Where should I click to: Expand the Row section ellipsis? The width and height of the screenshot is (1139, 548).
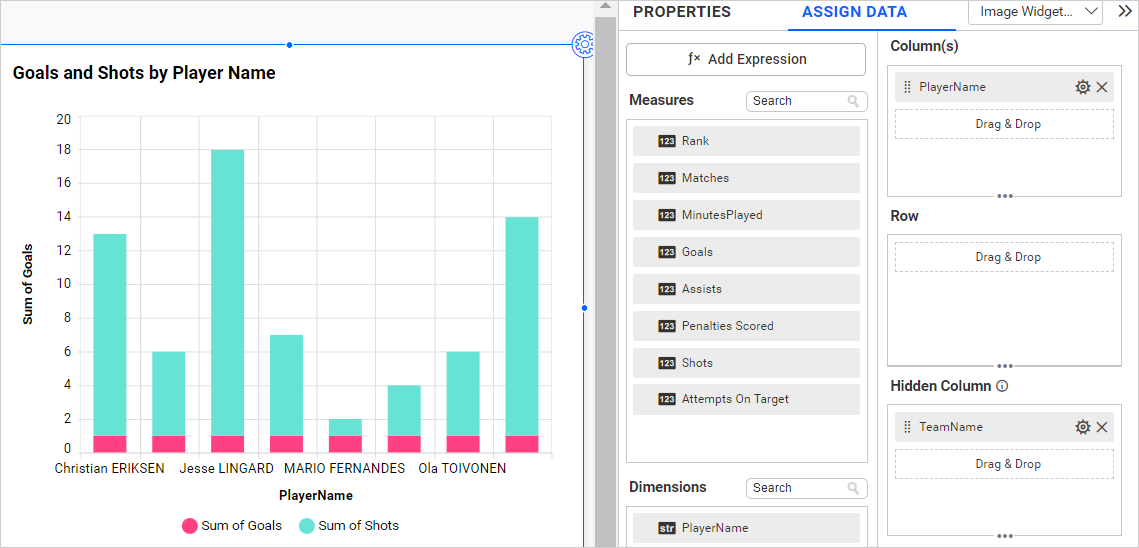[1004, 366]
